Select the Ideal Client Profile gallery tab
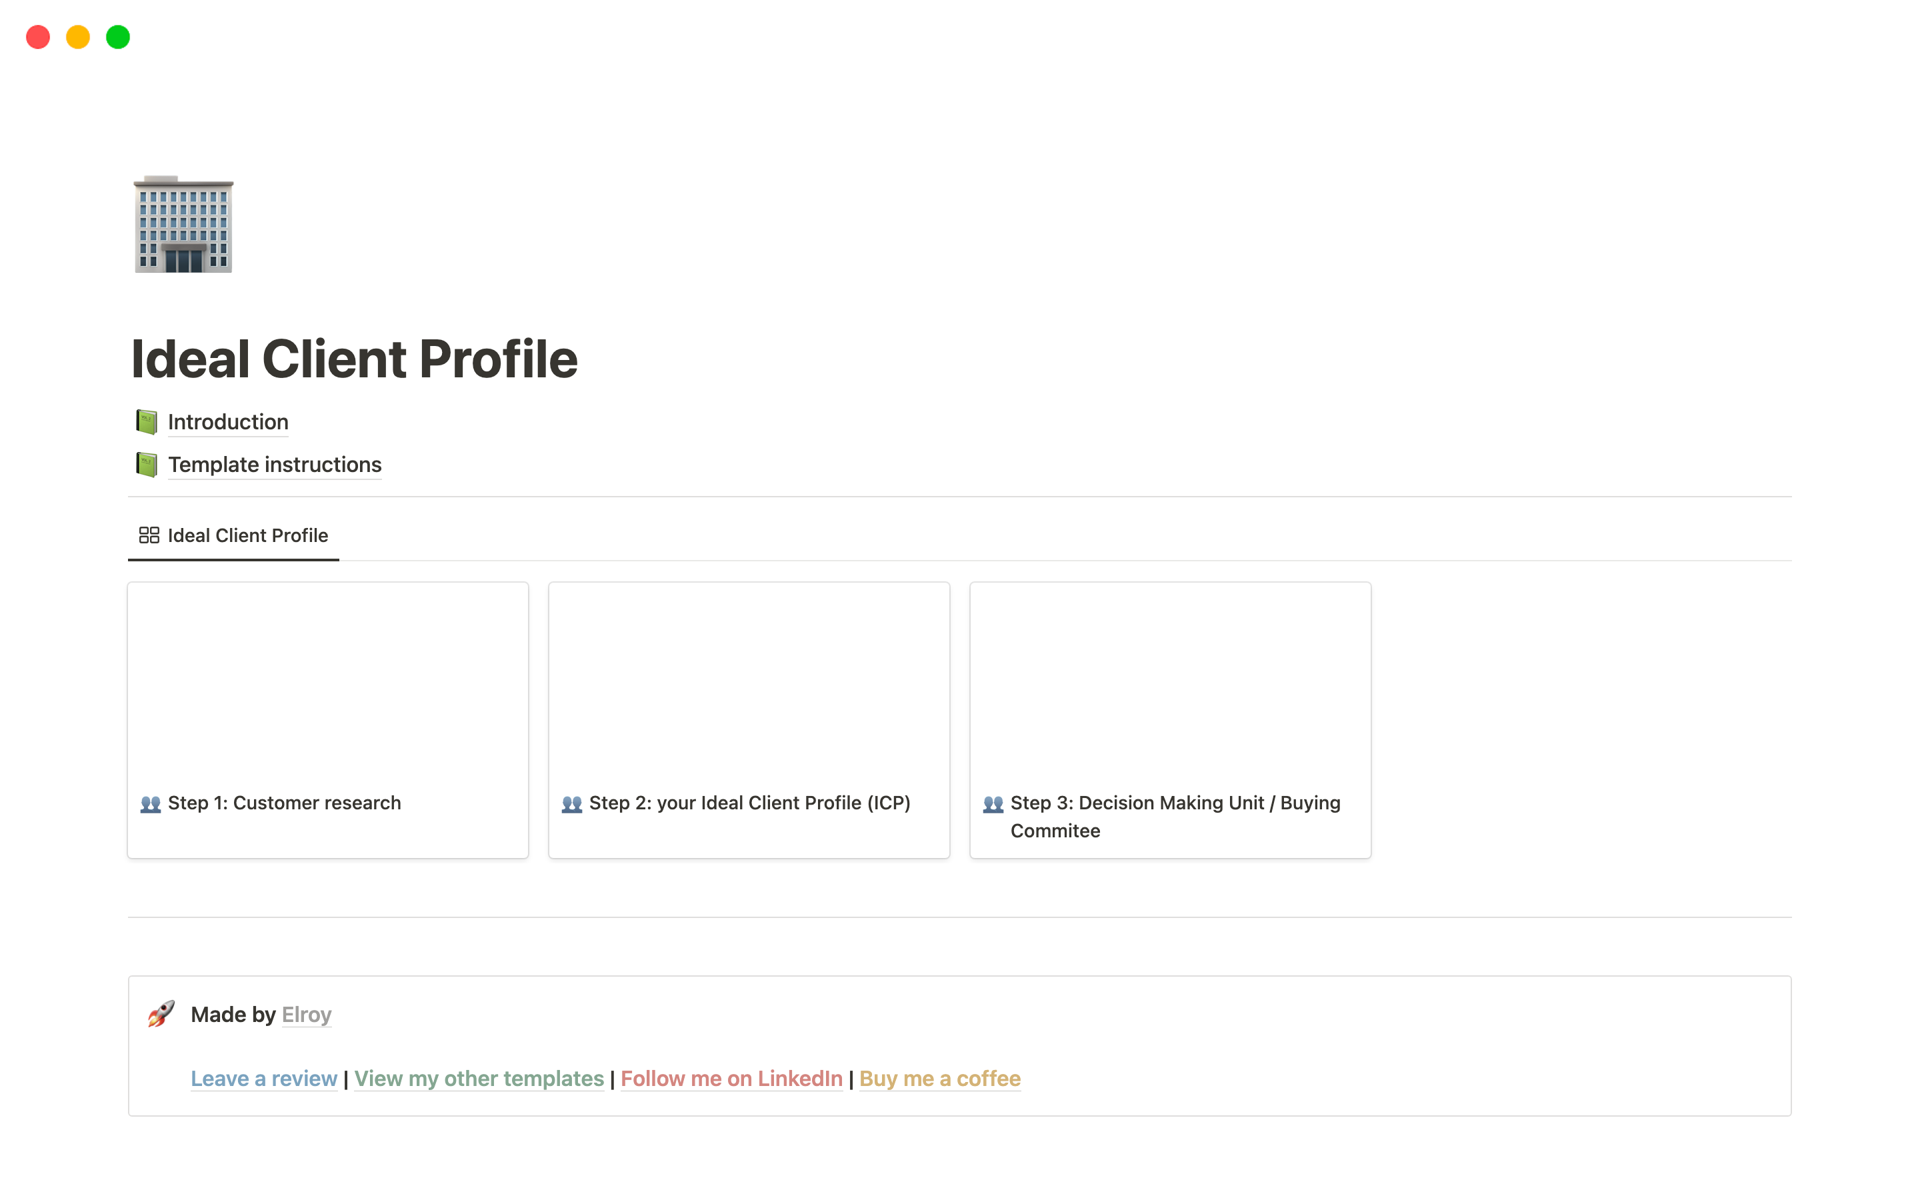 coord(247,536)
